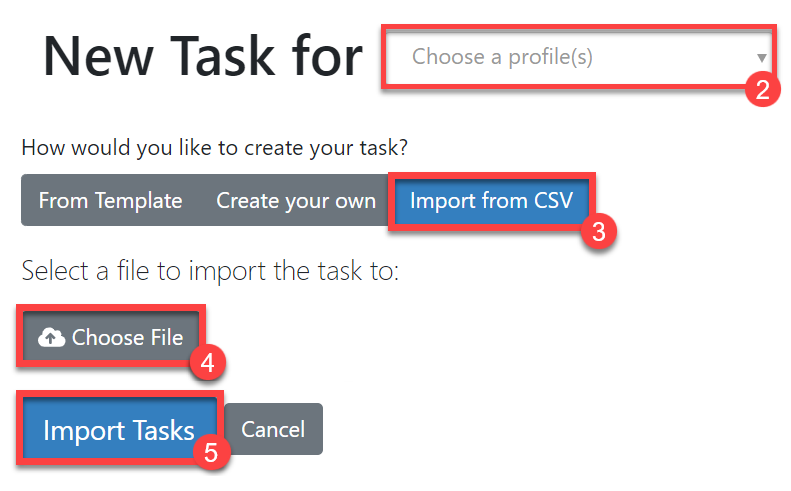This screenshot has height=491, width=791.
Task: Click the red number 2 badge
Action: tap(762, 90)
